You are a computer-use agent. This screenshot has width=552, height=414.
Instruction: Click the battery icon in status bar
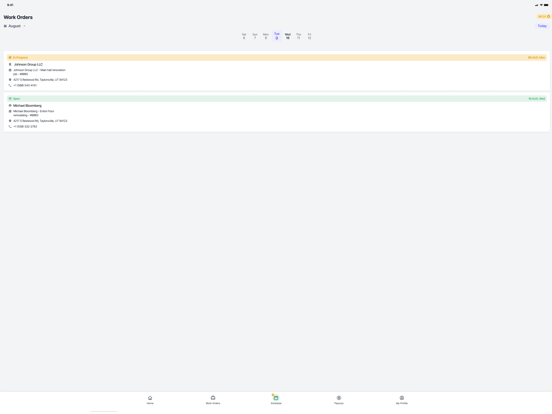(x=546, y=5)
